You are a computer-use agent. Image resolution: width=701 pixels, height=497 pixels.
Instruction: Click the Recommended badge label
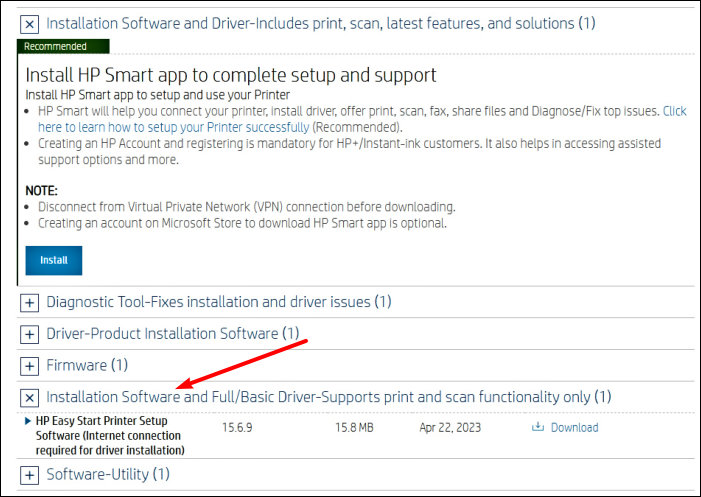coord(63,46)
